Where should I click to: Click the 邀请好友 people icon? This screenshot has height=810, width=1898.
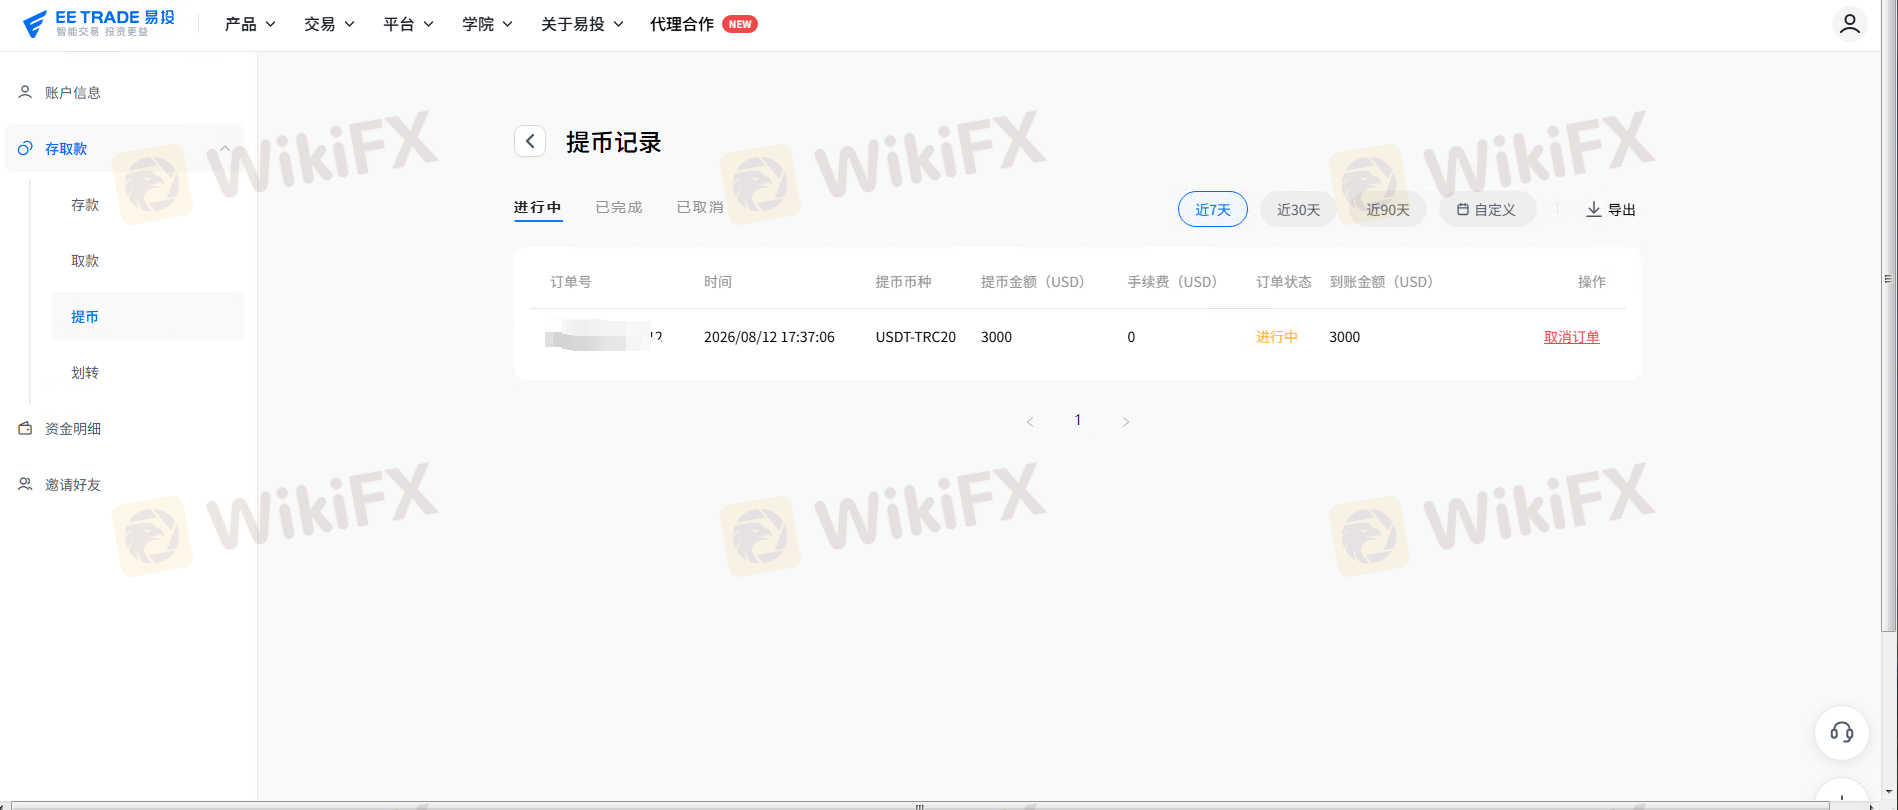click(x=25, y=484)
